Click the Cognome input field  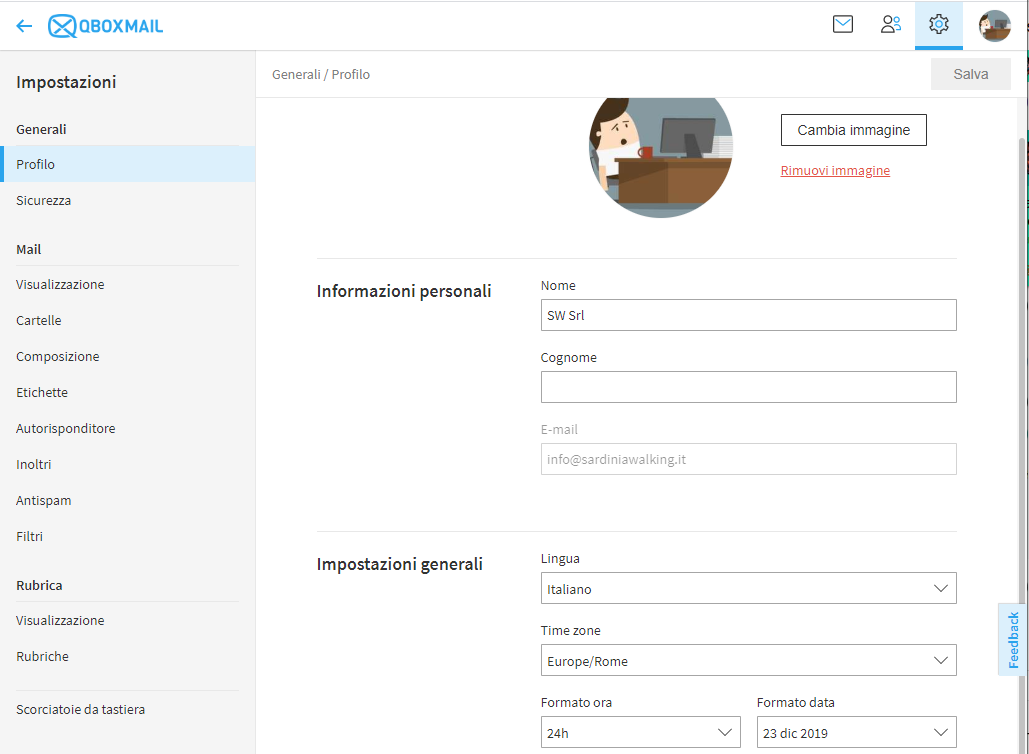coord(748,387)
